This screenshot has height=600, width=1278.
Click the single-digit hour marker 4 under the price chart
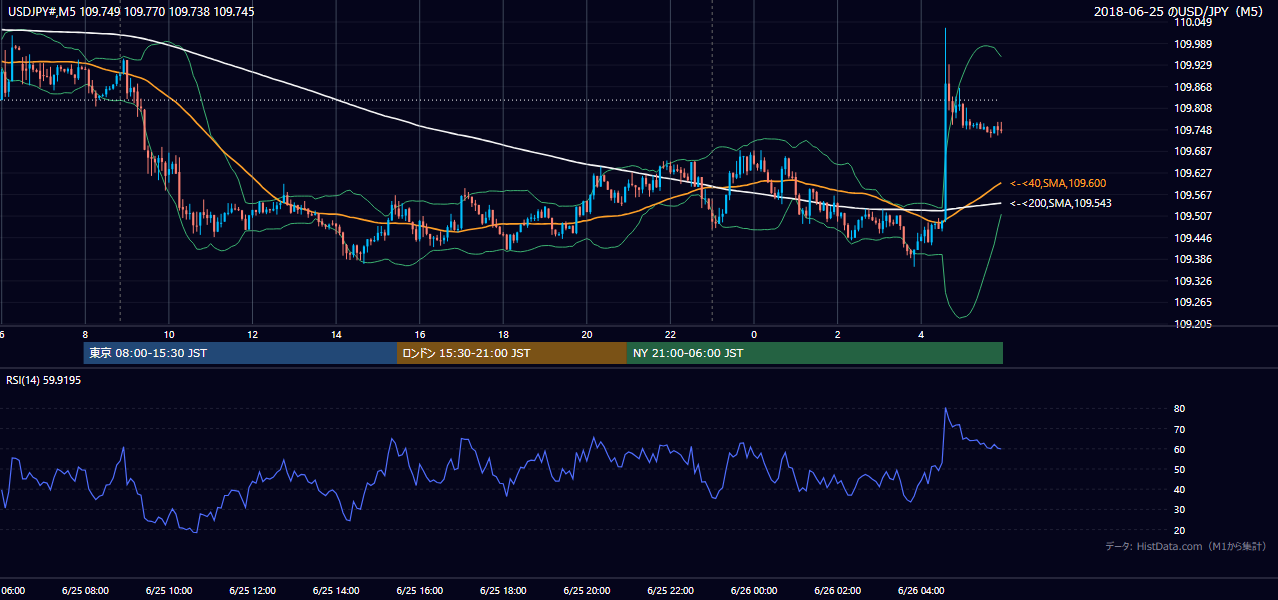pyautogui.click(x=921, y=334)
